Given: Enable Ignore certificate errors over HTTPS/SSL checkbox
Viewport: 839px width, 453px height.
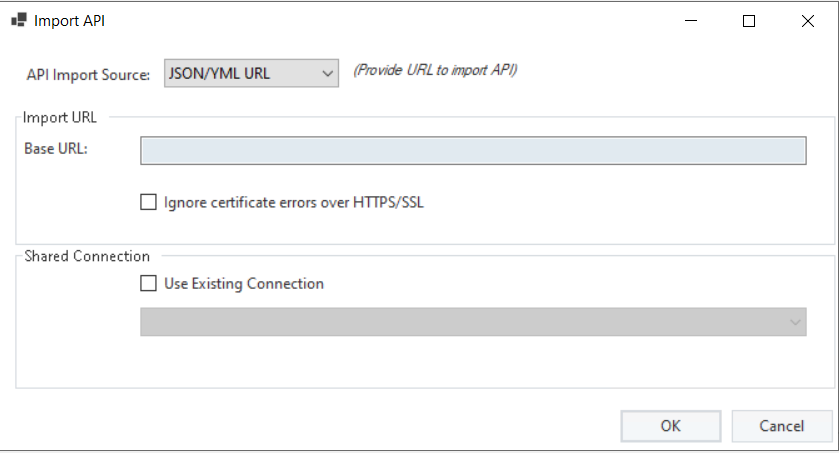Looking at the screenshot, I should pyautogui.click(x=149, y=202).
